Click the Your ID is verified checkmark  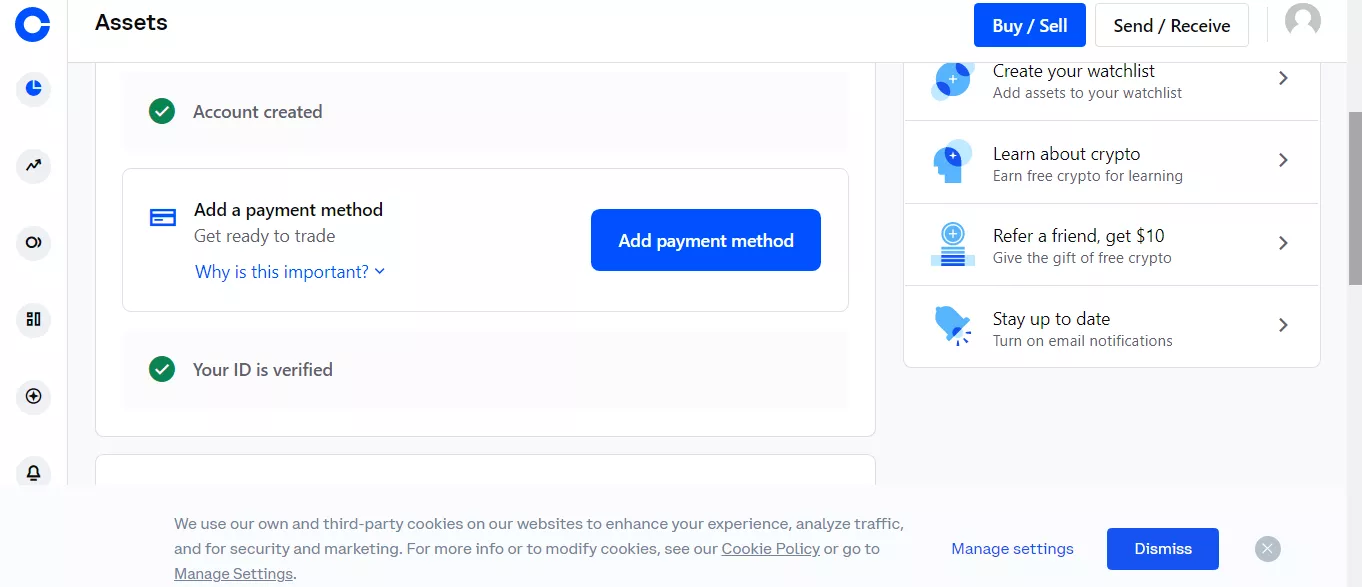click(x=161, y=369)
